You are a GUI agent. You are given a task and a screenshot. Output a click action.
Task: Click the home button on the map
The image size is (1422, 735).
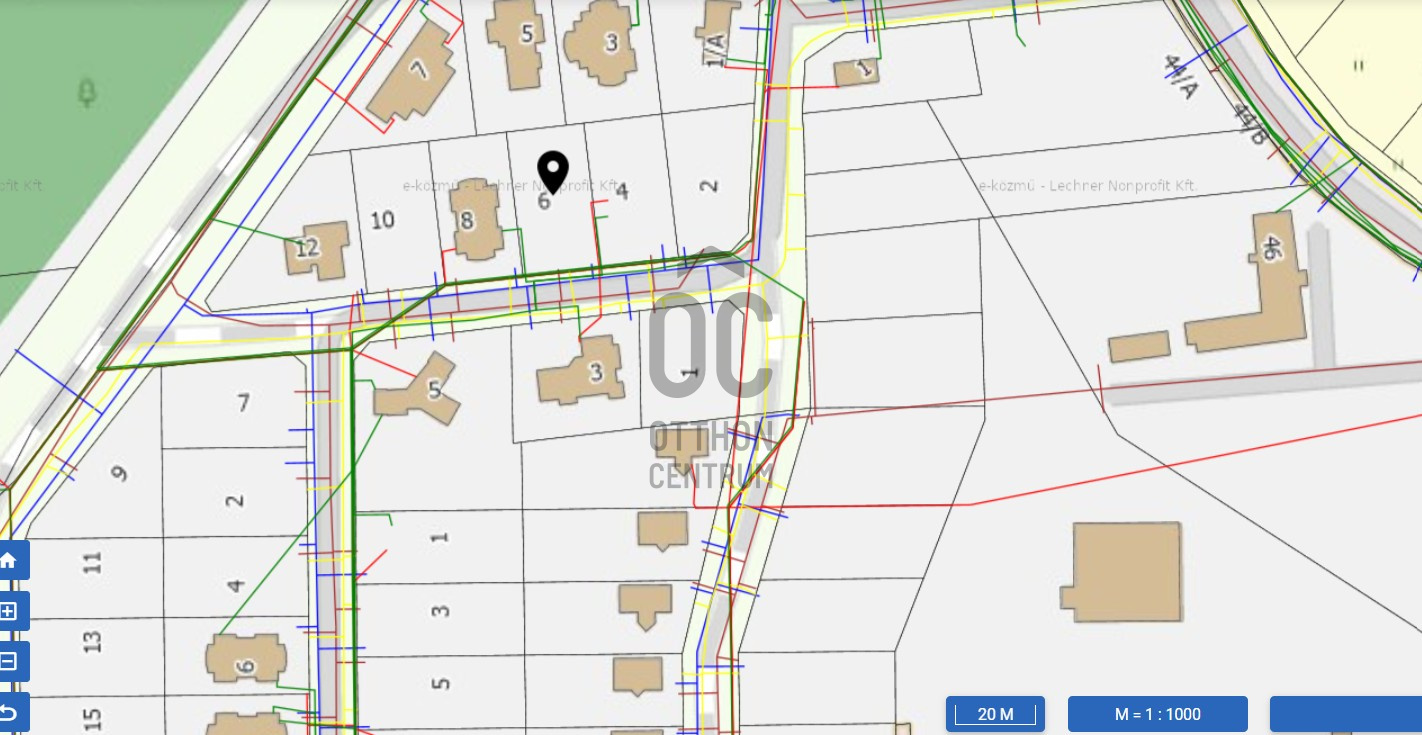point(12,561)
